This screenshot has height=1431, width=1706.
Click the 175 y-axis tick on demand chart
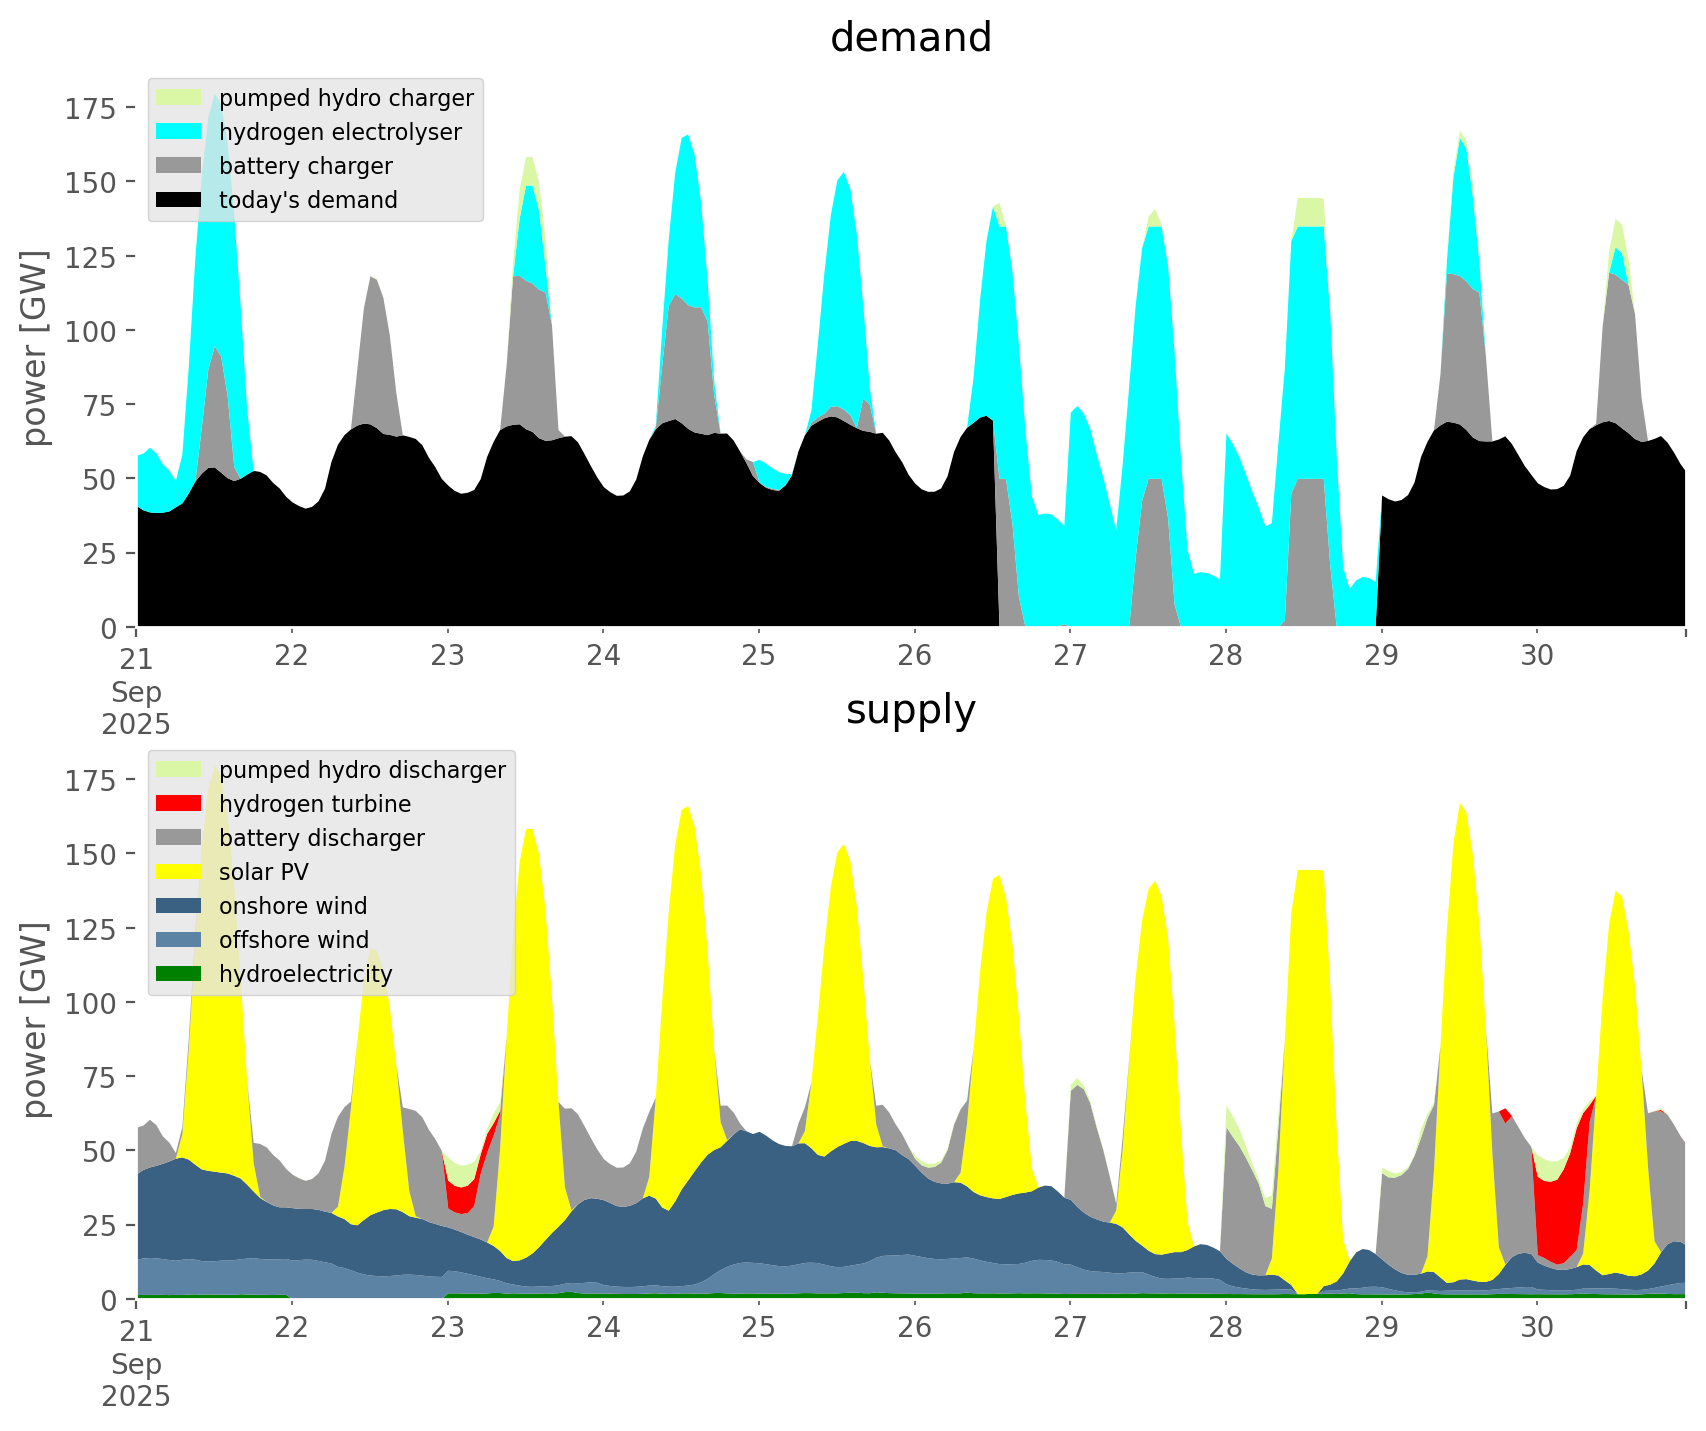pos(90,108)
